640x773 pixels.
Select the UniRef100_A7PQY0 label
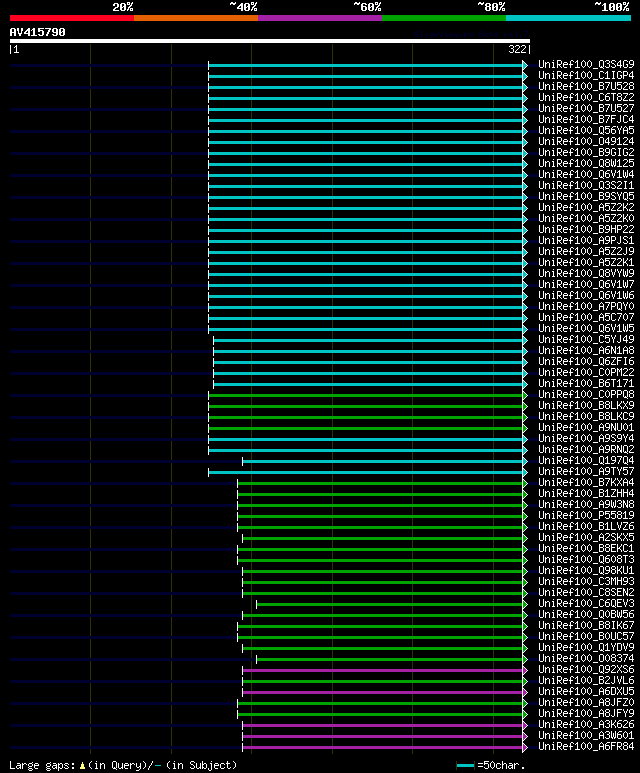(586, 306)
